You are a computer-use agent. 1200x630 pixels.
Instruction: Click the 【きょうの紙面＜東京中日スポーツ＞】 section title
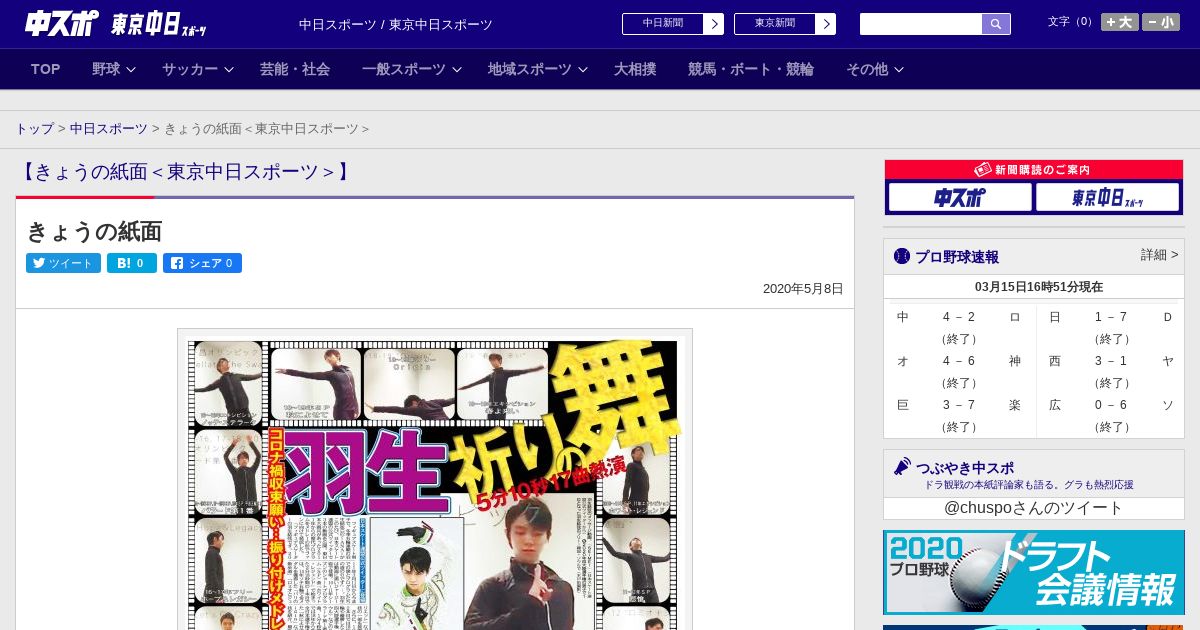186,172
